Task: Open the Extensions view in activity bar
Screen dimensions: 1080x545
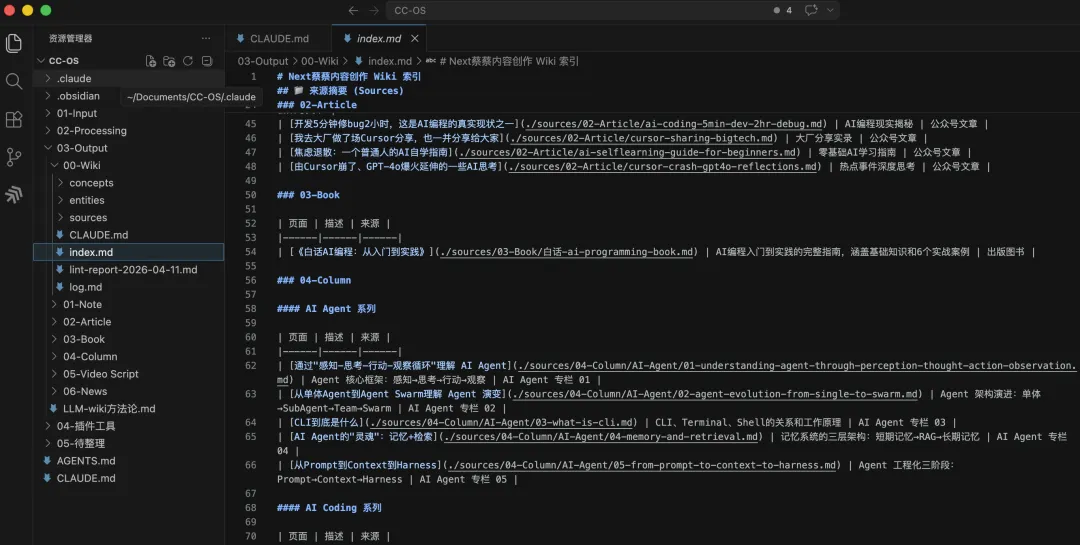Action: (x=14, y=119)
